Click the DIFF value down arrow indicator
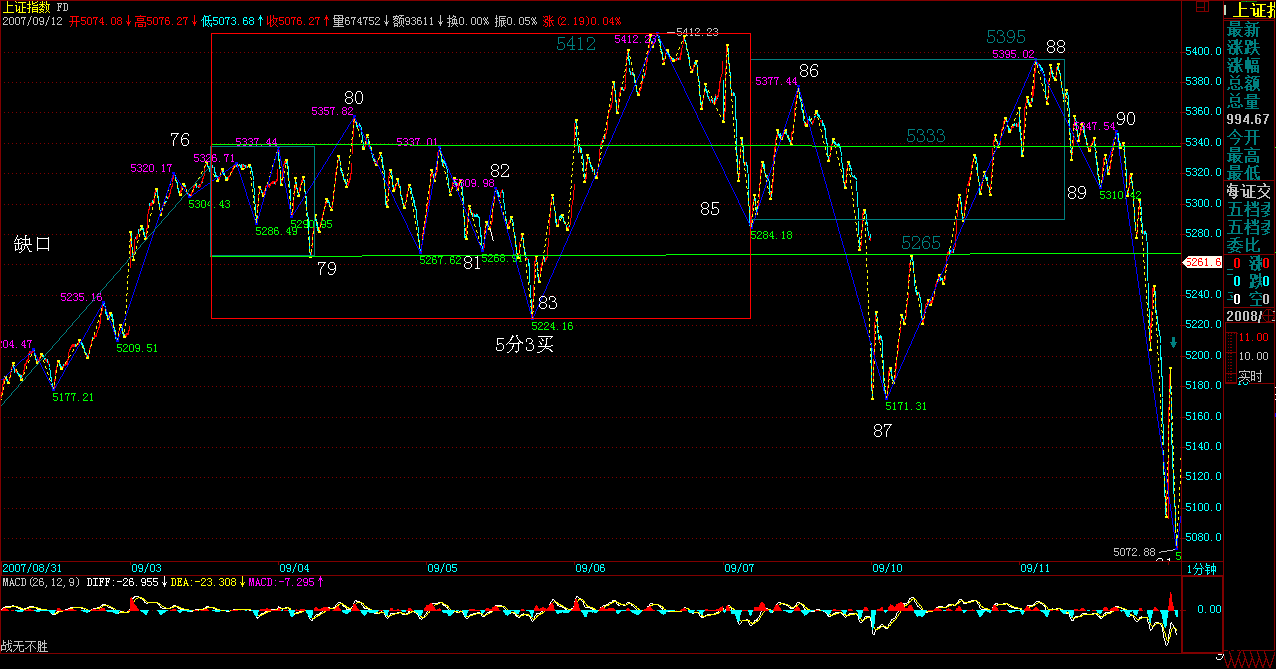Viewport: 1276px width, 669px height. coord(166,581)
